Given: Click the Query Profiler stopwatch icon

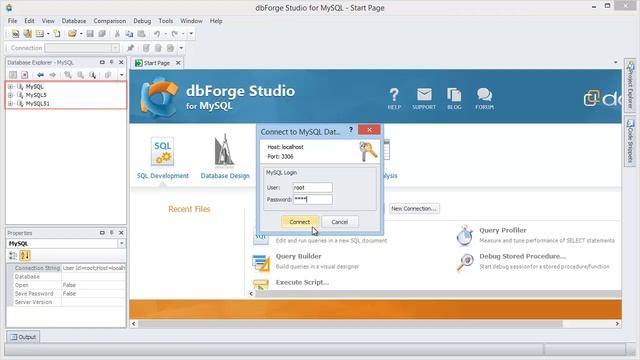Looking at the screenshot, I should [x=464, y=236].
